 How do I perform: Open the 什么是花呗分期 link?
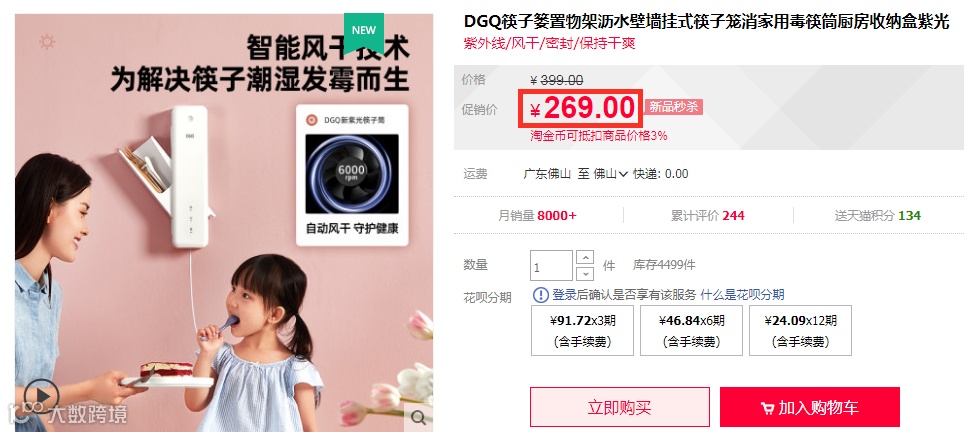click(x=742, y=295)
